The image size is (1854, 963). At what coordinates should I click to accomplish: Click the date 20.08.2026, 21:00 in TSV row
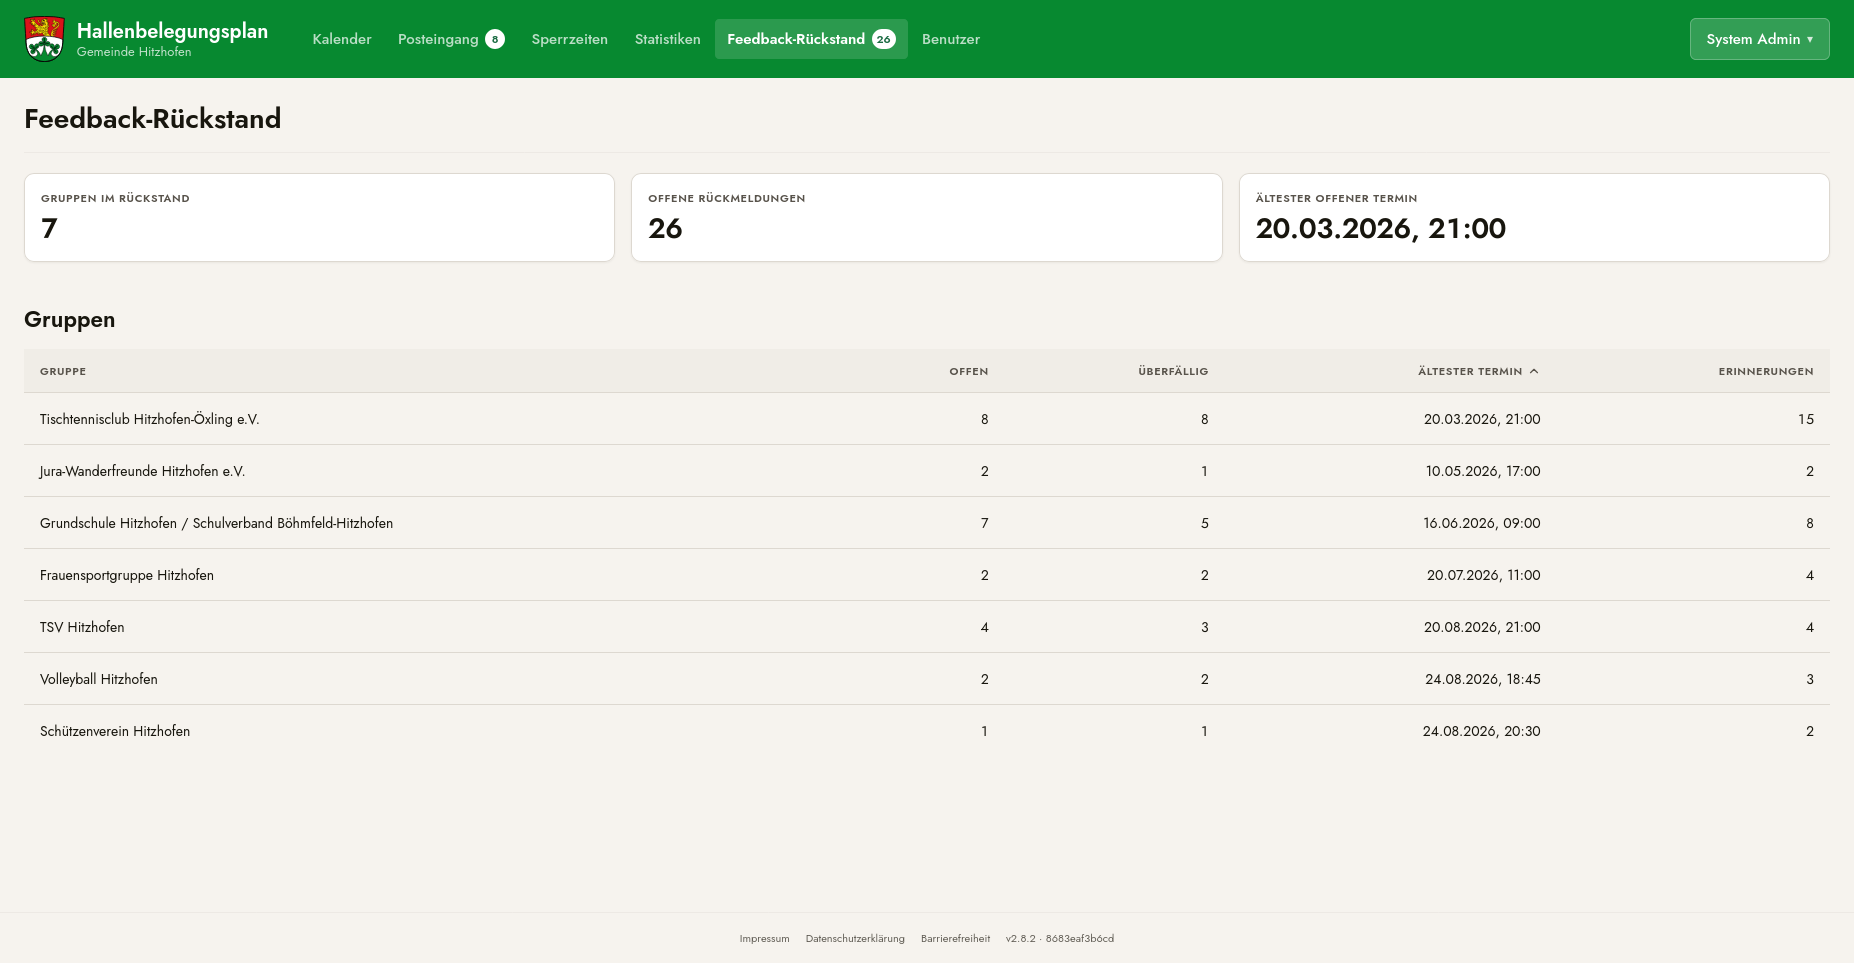coord(1482,627)
